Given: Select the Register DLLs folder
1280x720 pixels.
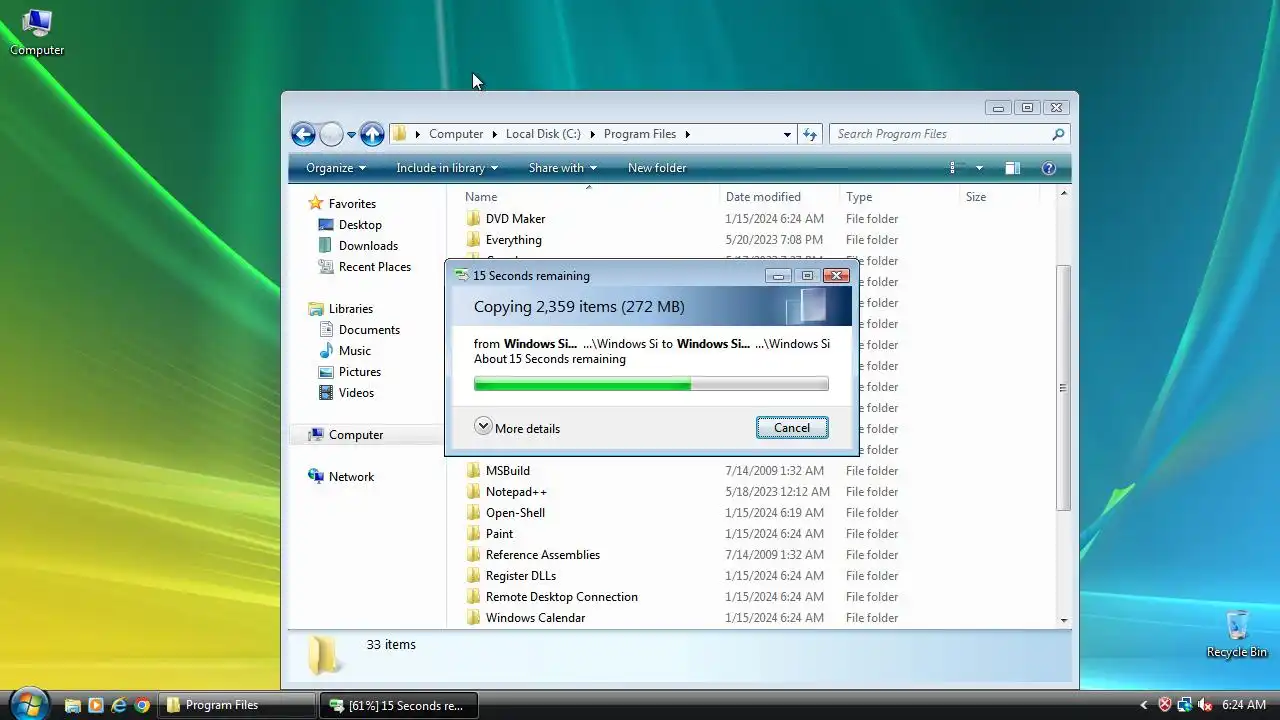Looking at the screenshot, I should pyautogui.click(x=520, y=576).
